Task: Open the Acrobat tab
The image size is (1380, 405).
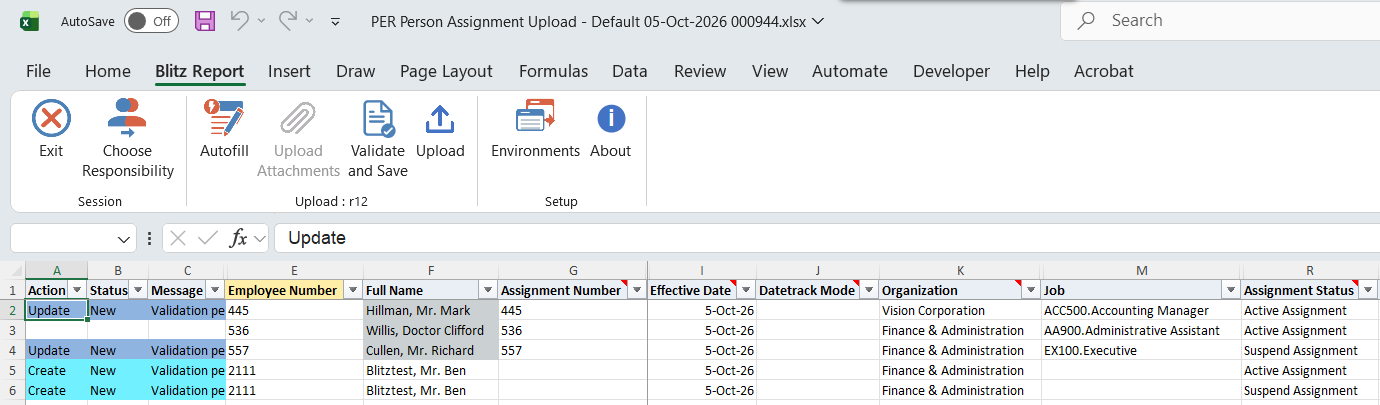Action: coord(1104,71)
